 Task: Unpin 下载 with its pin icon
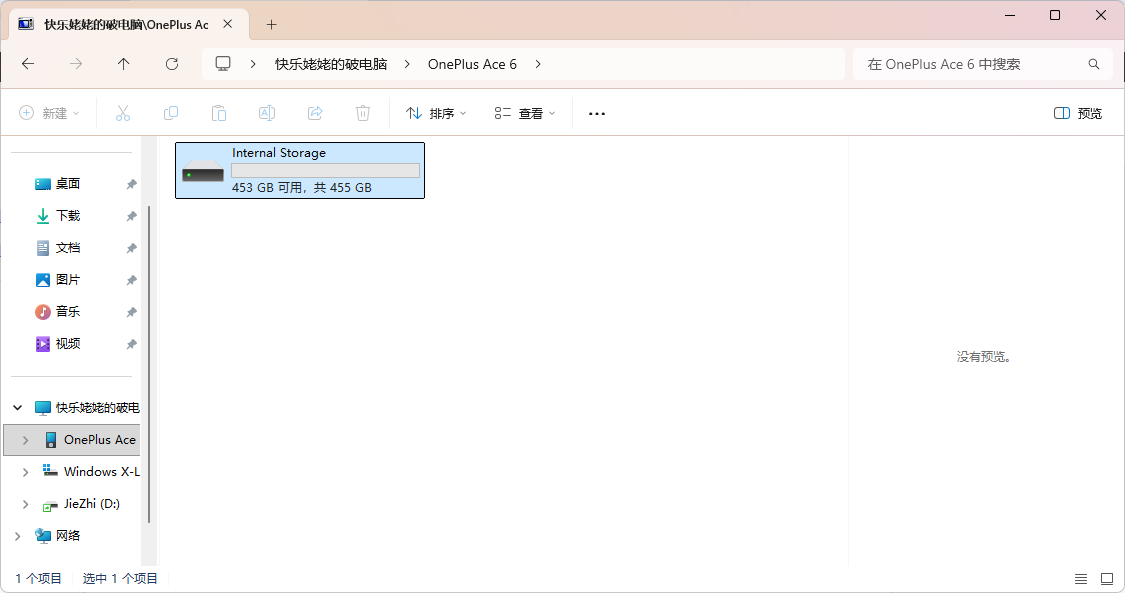click(x=131, y=216)
